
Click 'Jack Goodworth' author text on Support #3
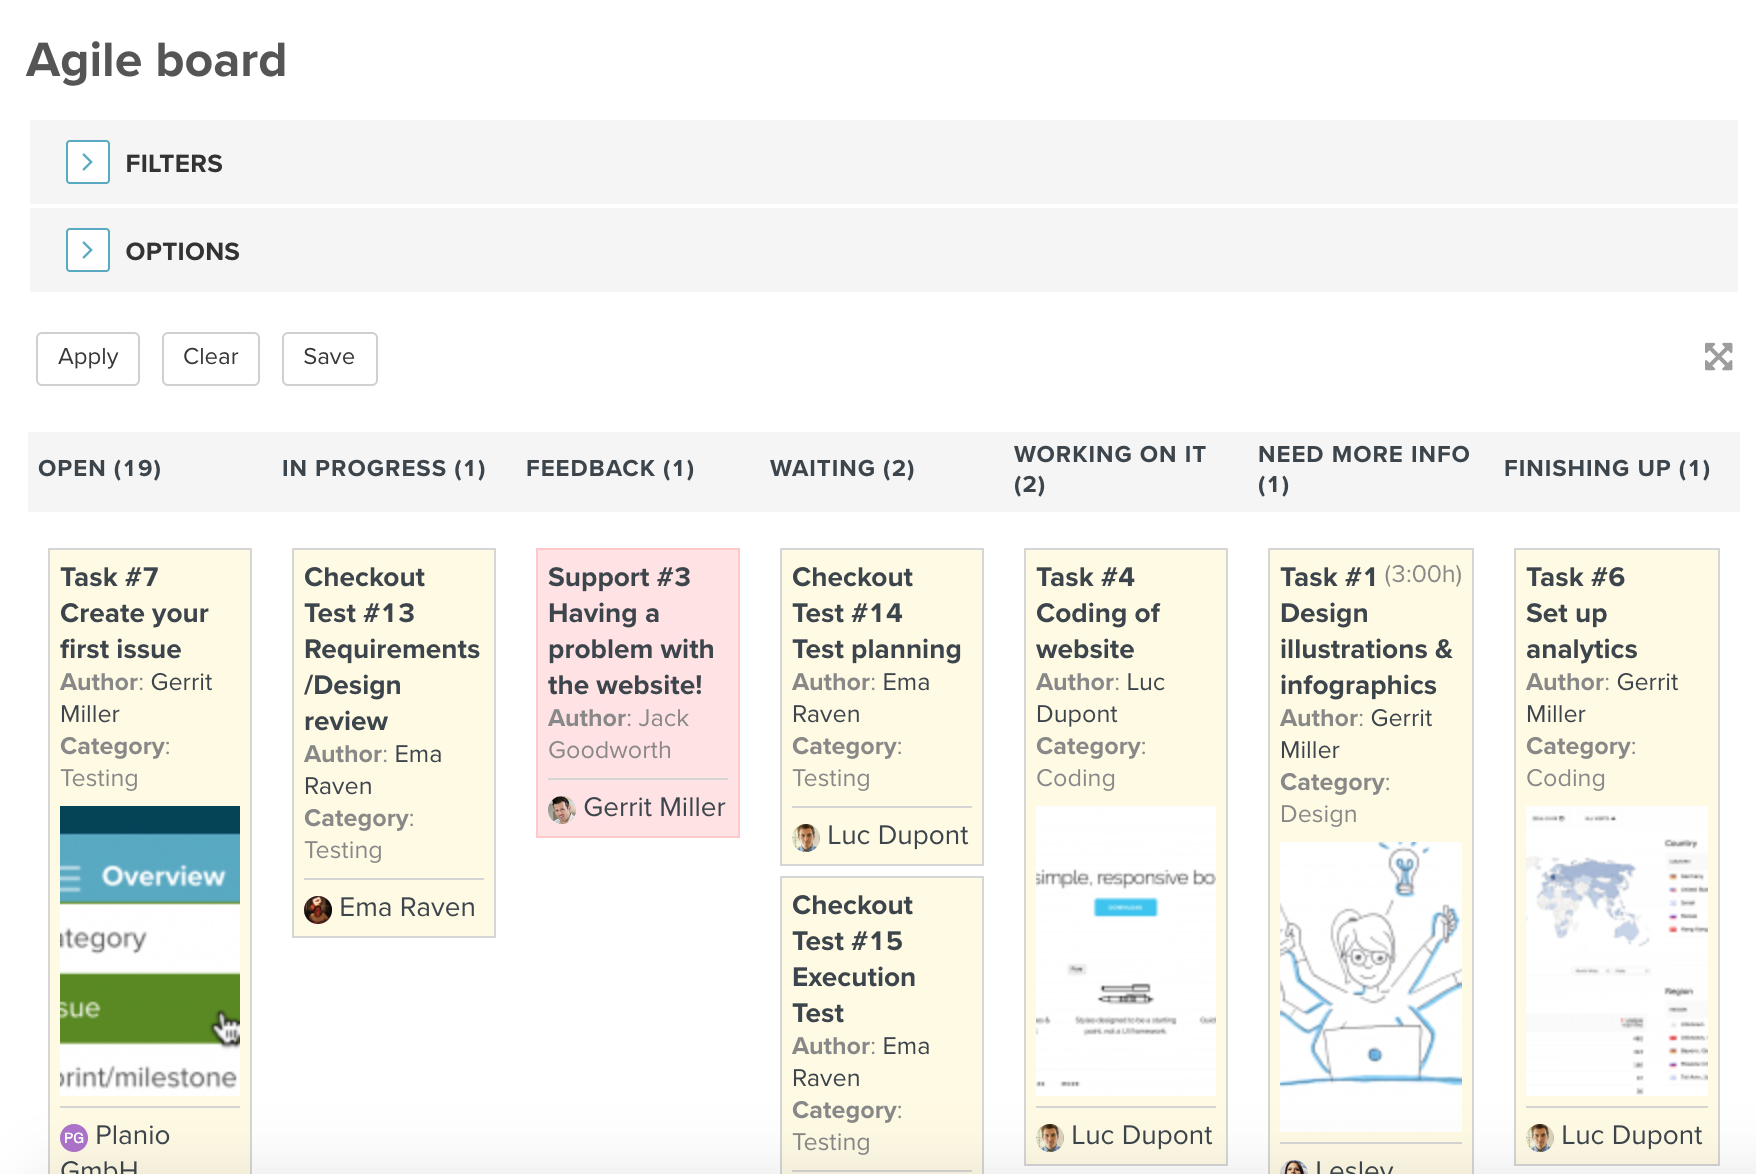coord(619,734)
